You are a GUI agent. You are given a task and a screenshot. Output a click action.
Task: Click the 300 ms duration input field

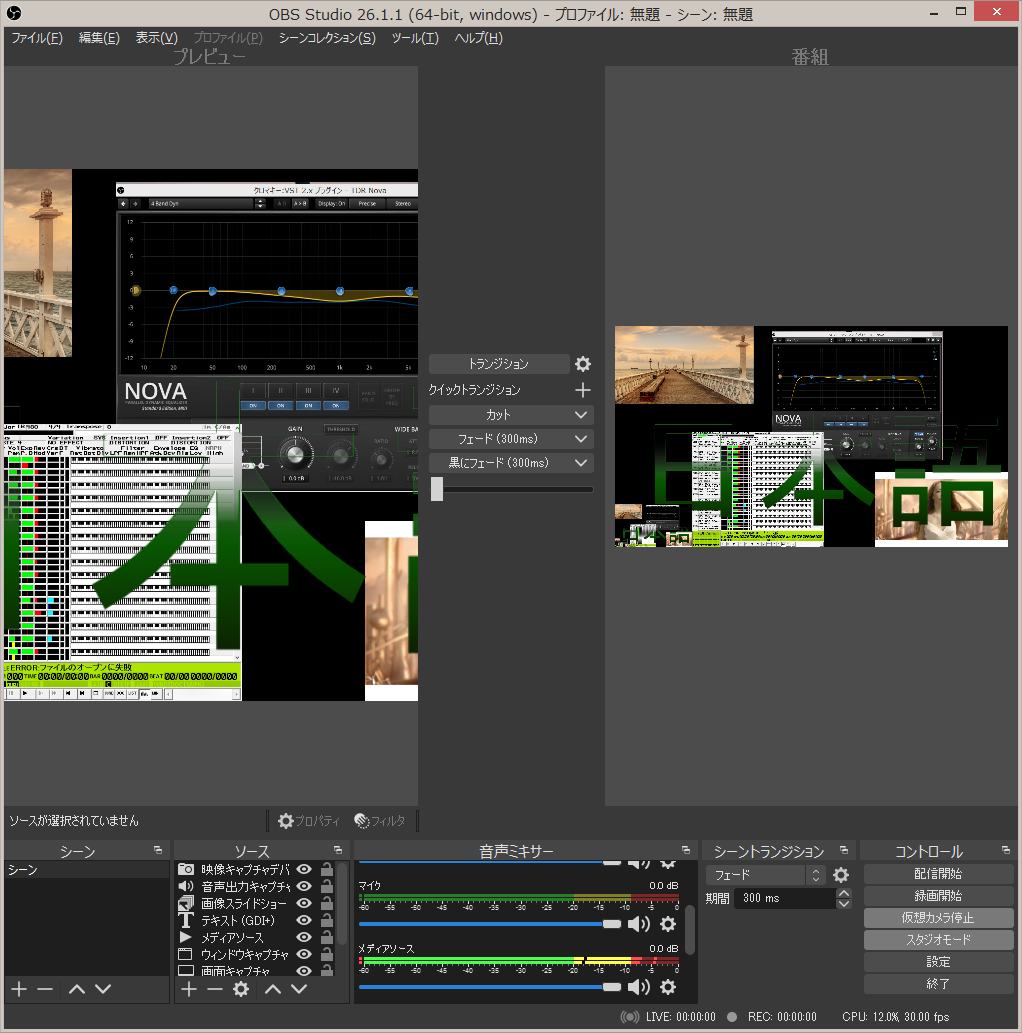(x=787, y=898)
